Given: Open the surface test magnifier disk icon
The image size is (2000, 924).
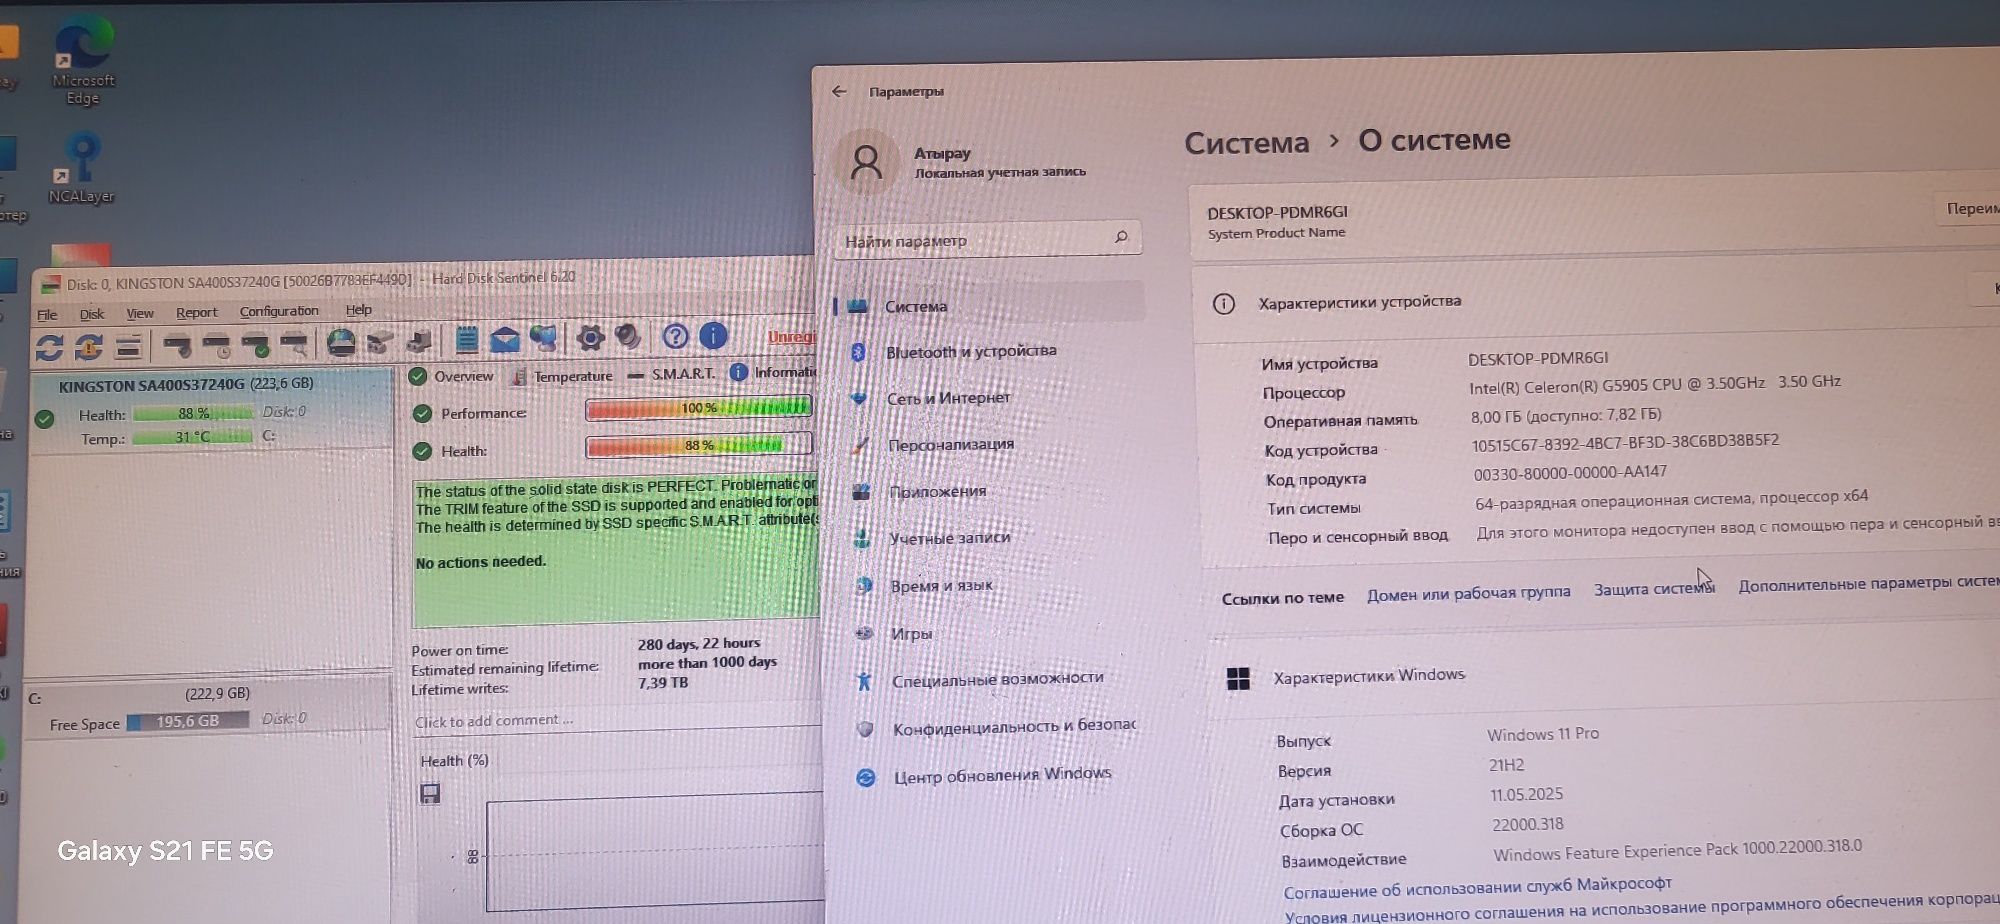Looking at the screenshot, I should click(294, 345).
